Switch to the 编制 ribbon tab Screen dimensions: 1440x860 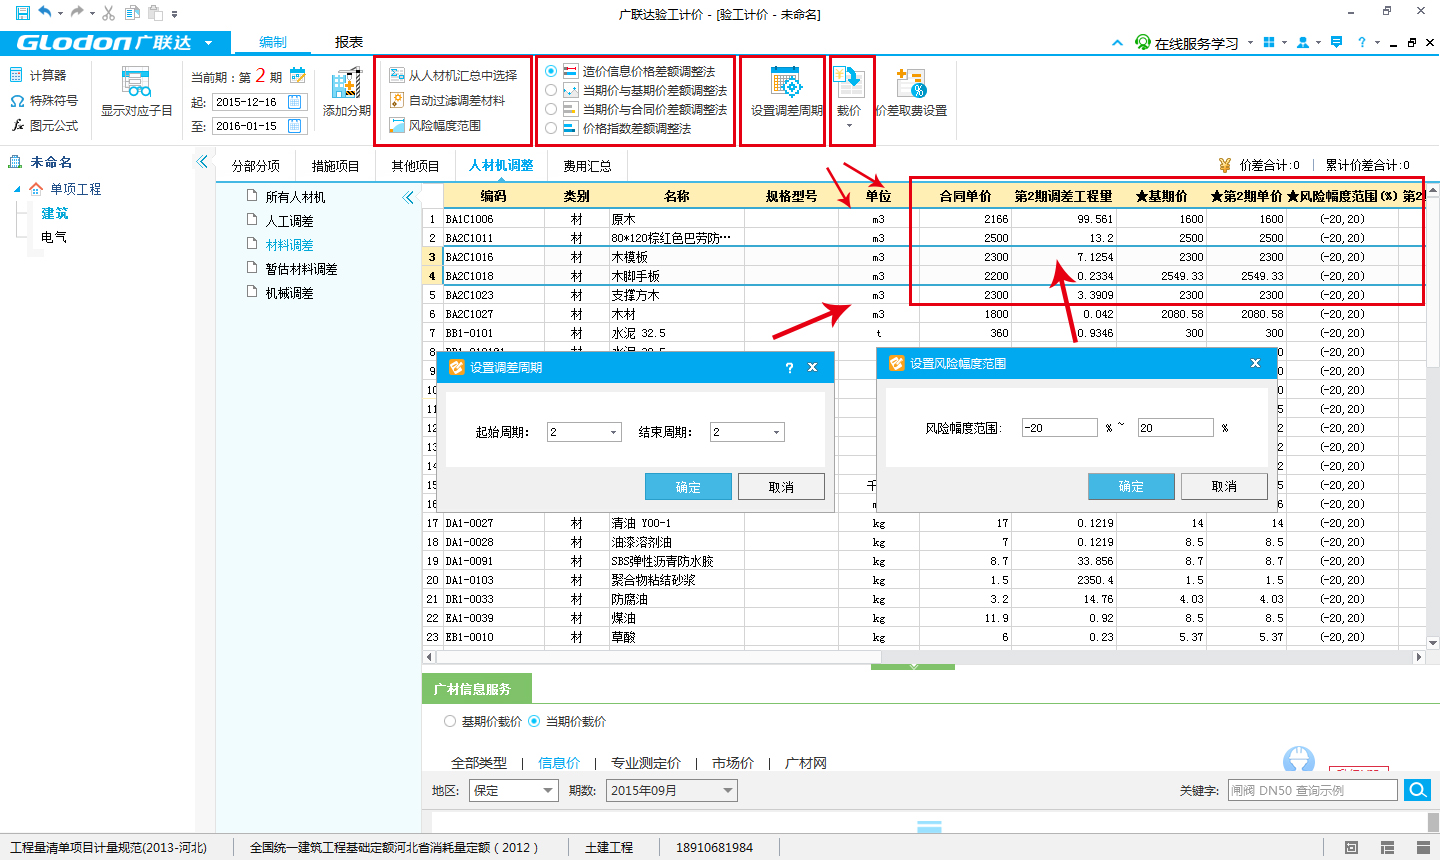pyautogui.click(x=272, y=42)
